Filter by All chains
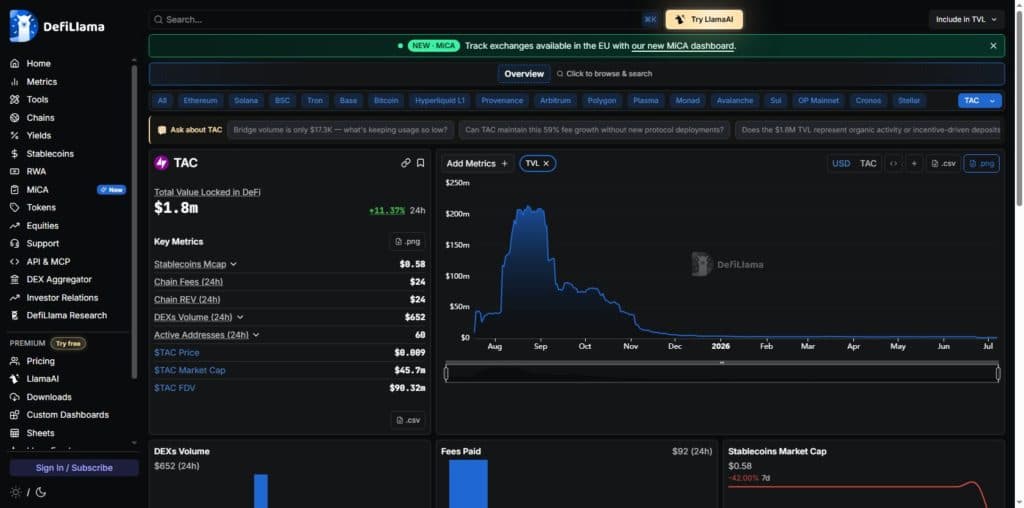The height and width of the screenshot is (508, 1024). (x=163, y=101)
